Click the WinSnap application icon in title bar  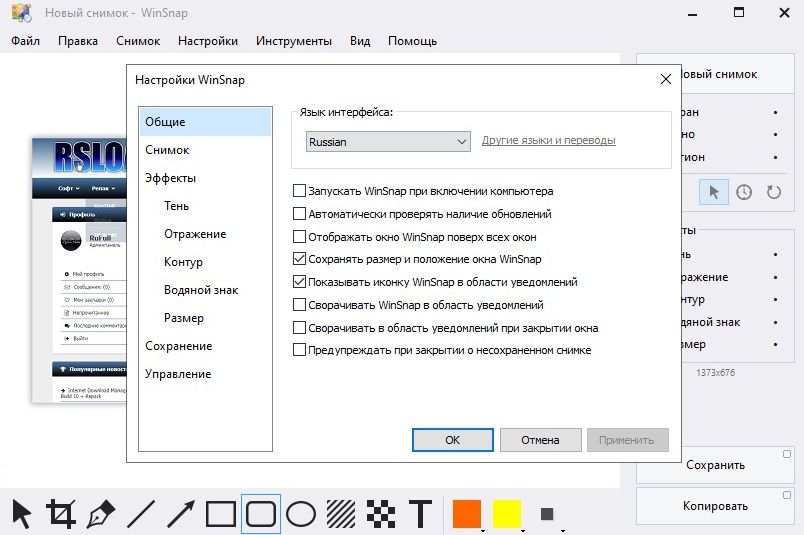point(22,13)
